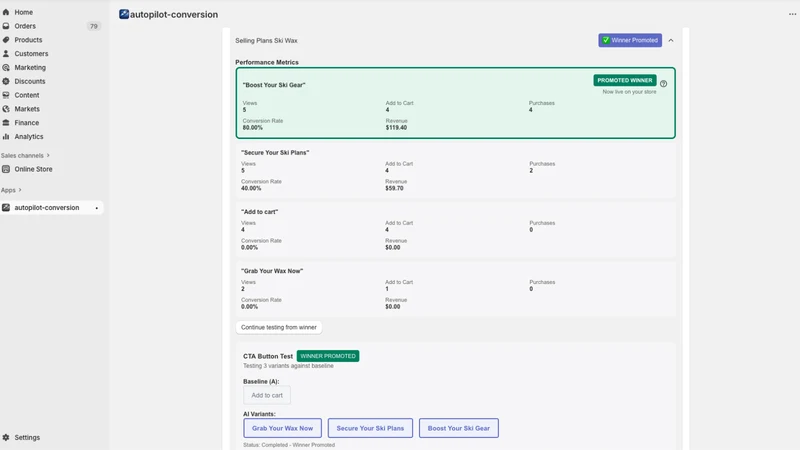
Task: Expand the Sales channels section
Action: coord(25,156)
